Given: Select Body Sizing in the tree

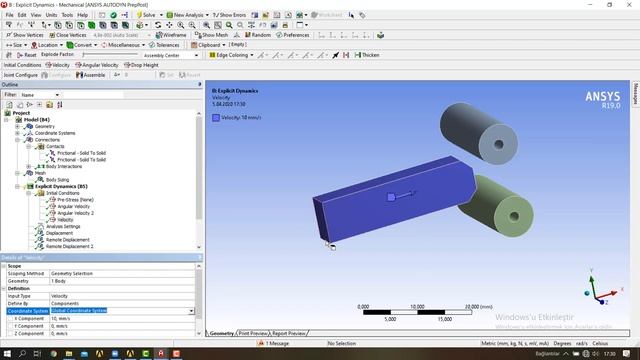Looking at the screenshot, I should (x=57, y=180).
